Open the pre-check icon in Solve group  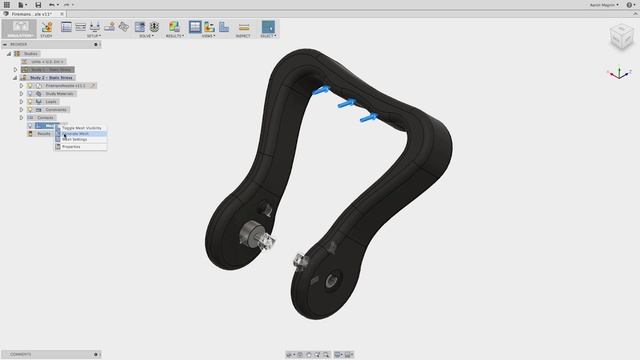point(140,27)
